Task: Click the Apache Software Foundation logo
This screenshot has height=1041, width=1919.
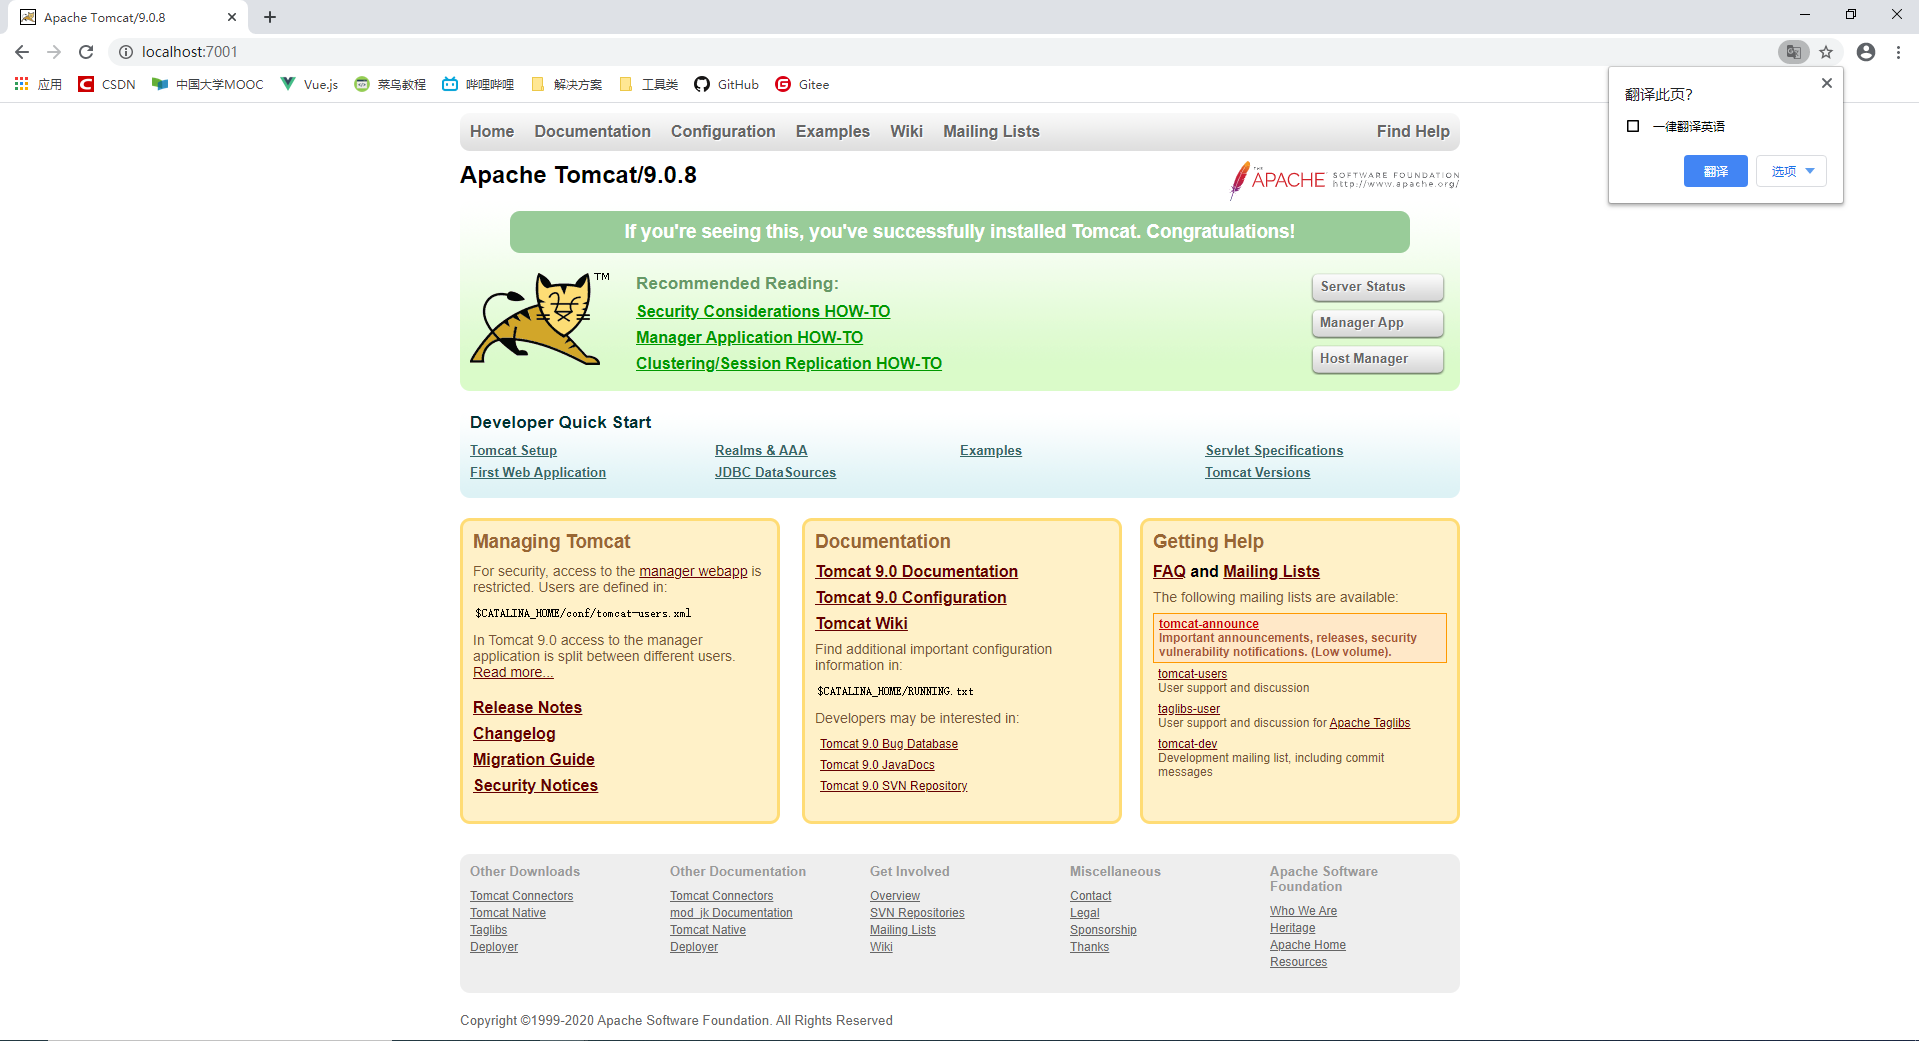Action: coord(1344,179)
